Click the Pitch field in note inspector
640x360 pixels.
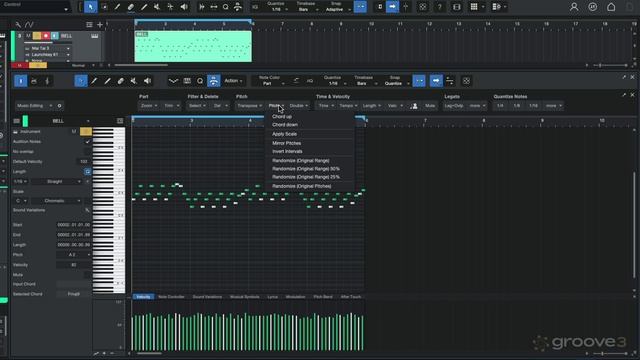[74, 255]
